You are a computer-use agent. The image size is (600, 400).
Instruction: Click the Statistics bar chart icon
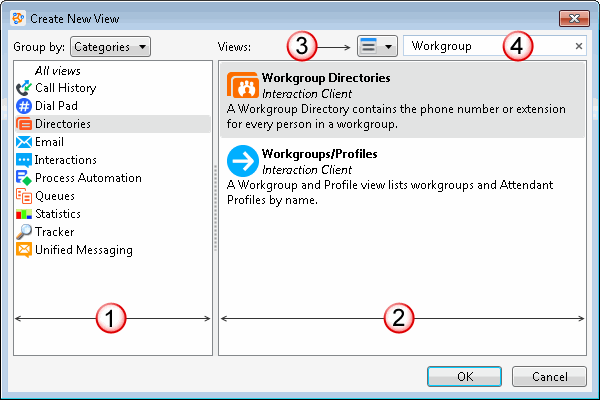point(24,214)
